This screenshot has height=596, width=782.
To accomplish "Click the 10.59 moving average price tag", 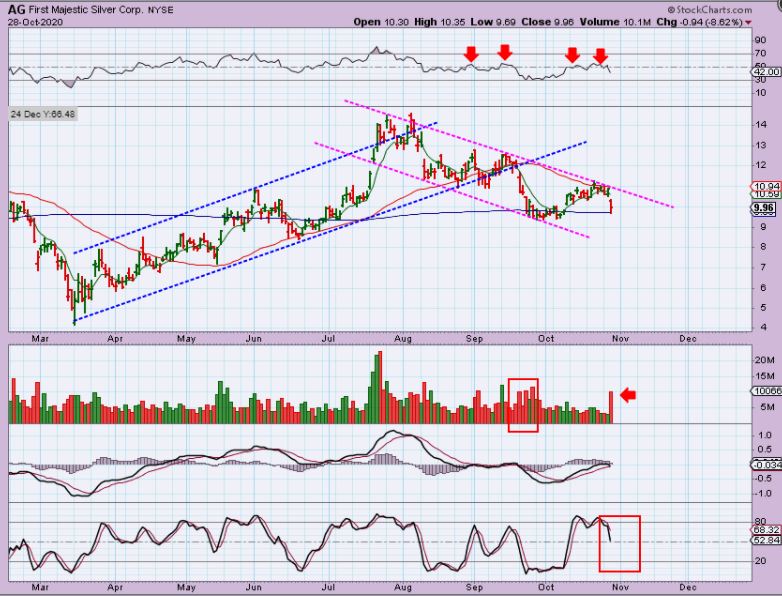I will [766, 194].
